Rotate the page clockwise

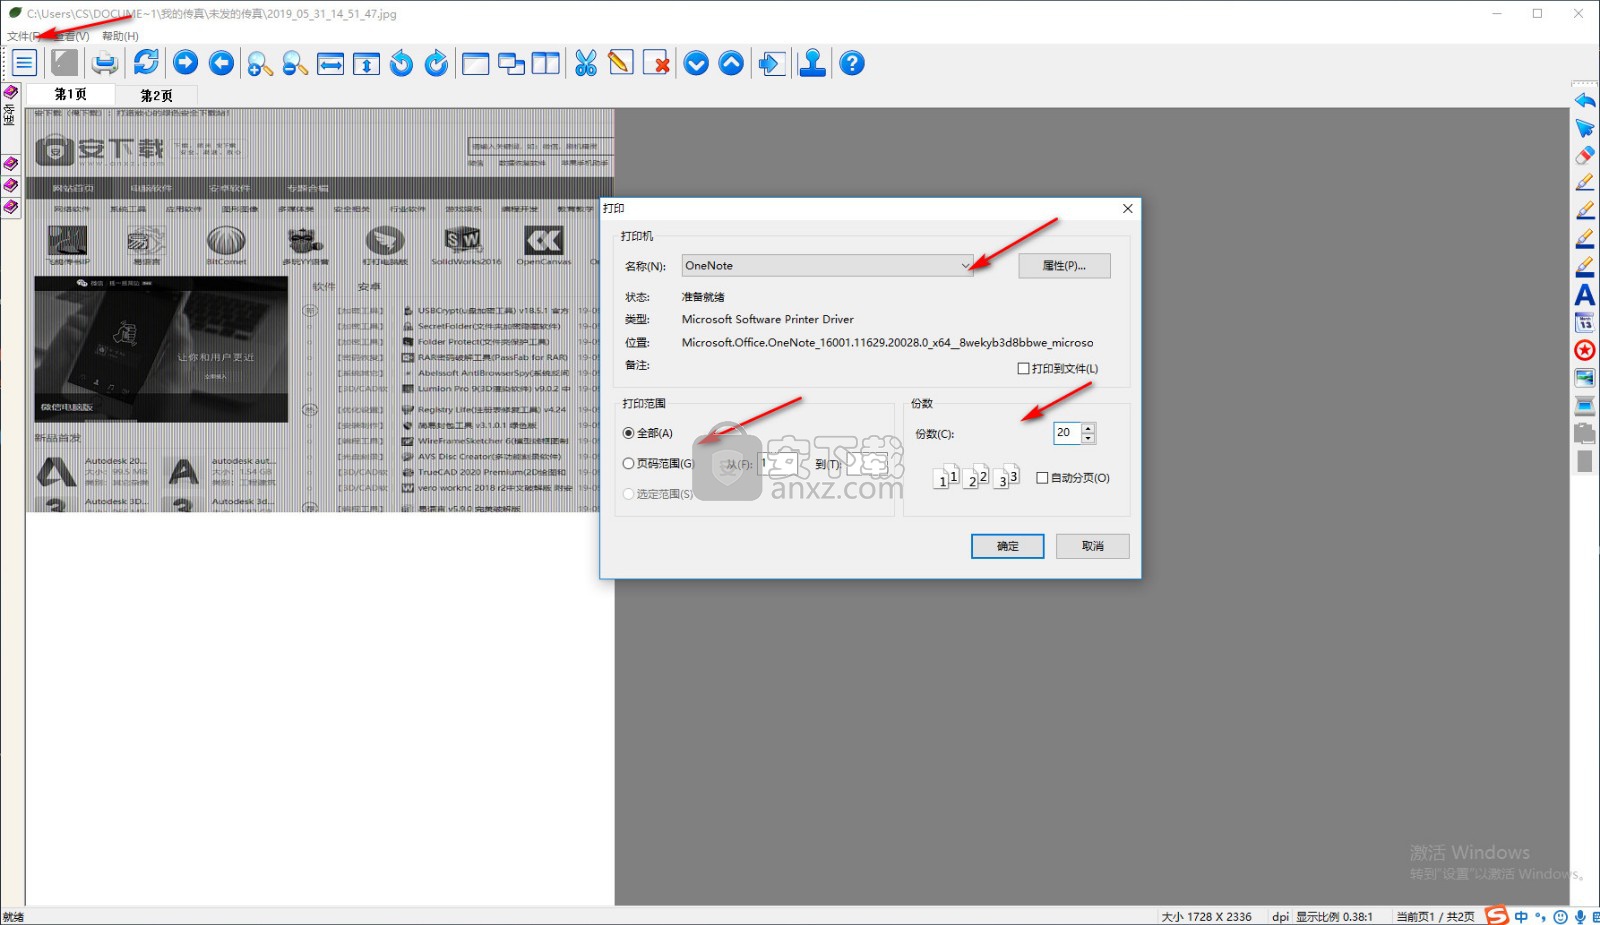[436, 63]
